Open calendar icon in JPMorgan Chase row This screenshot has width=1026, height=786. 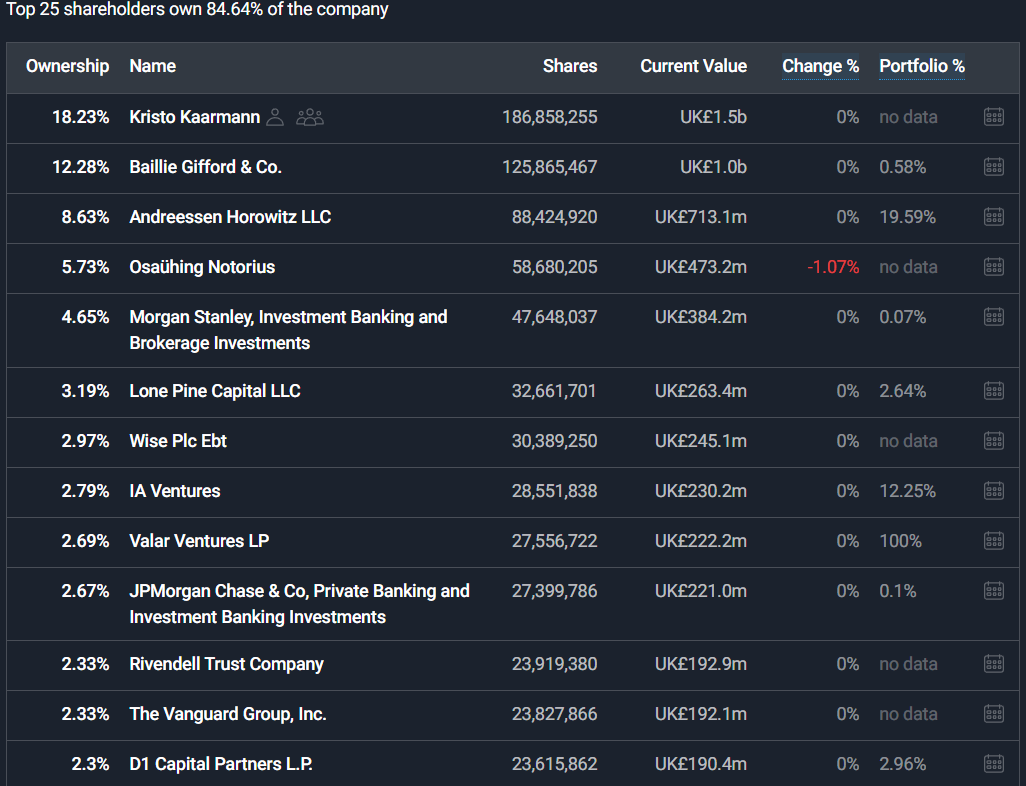click(994, 591)
